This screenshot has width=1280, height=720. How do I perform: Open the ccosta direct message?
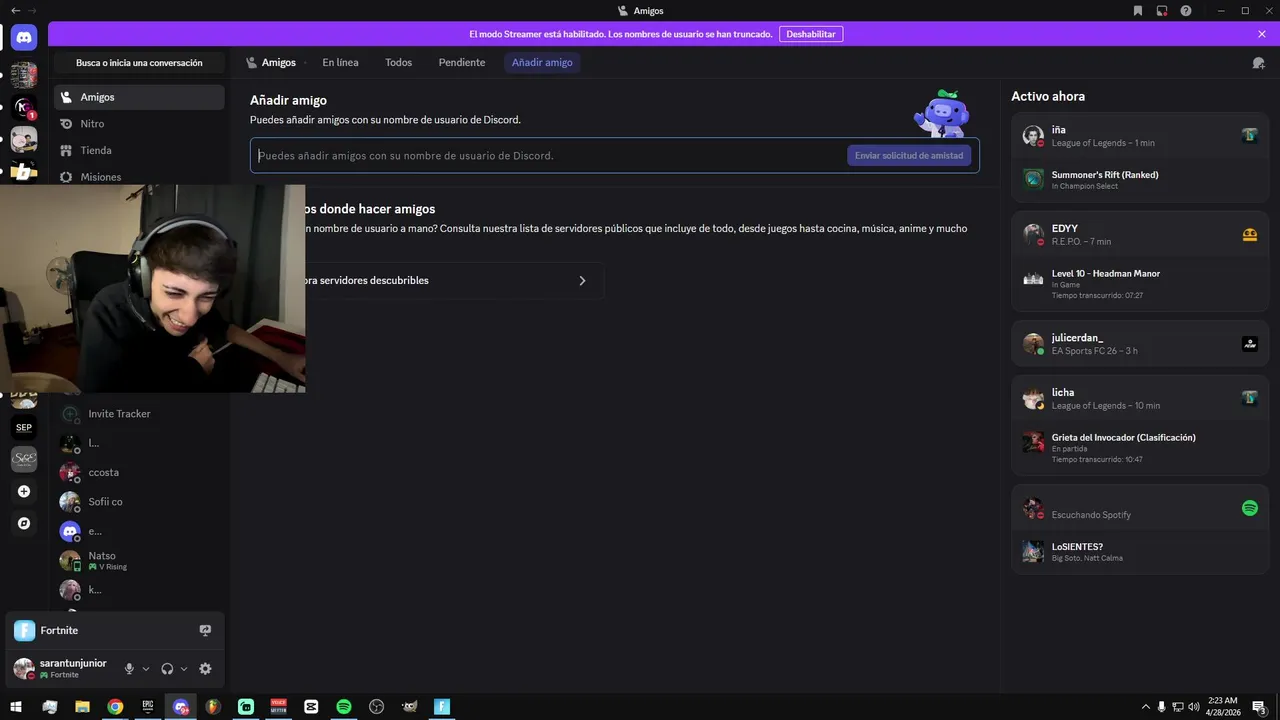tap(139, 472)
